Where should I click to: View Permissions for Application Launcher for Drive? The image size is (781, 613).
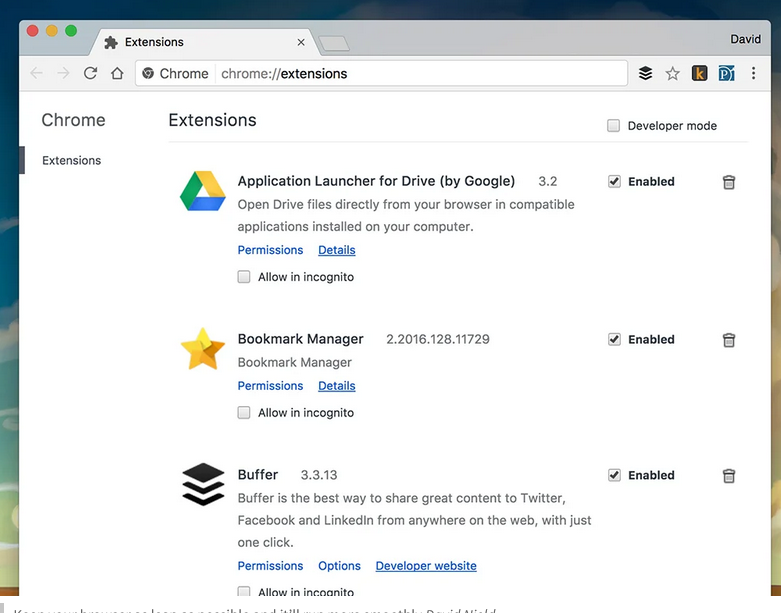pyautogui.click(x=270, y=250)
